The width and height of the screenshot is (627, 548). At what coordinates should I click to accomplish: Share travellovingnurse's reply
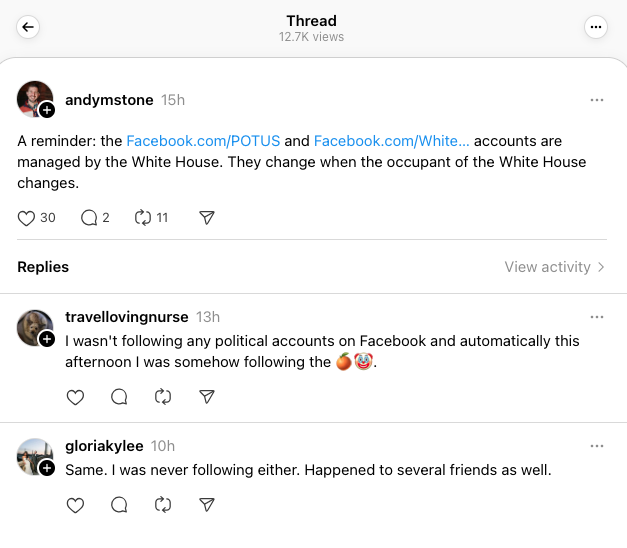(x=207, y=397)
